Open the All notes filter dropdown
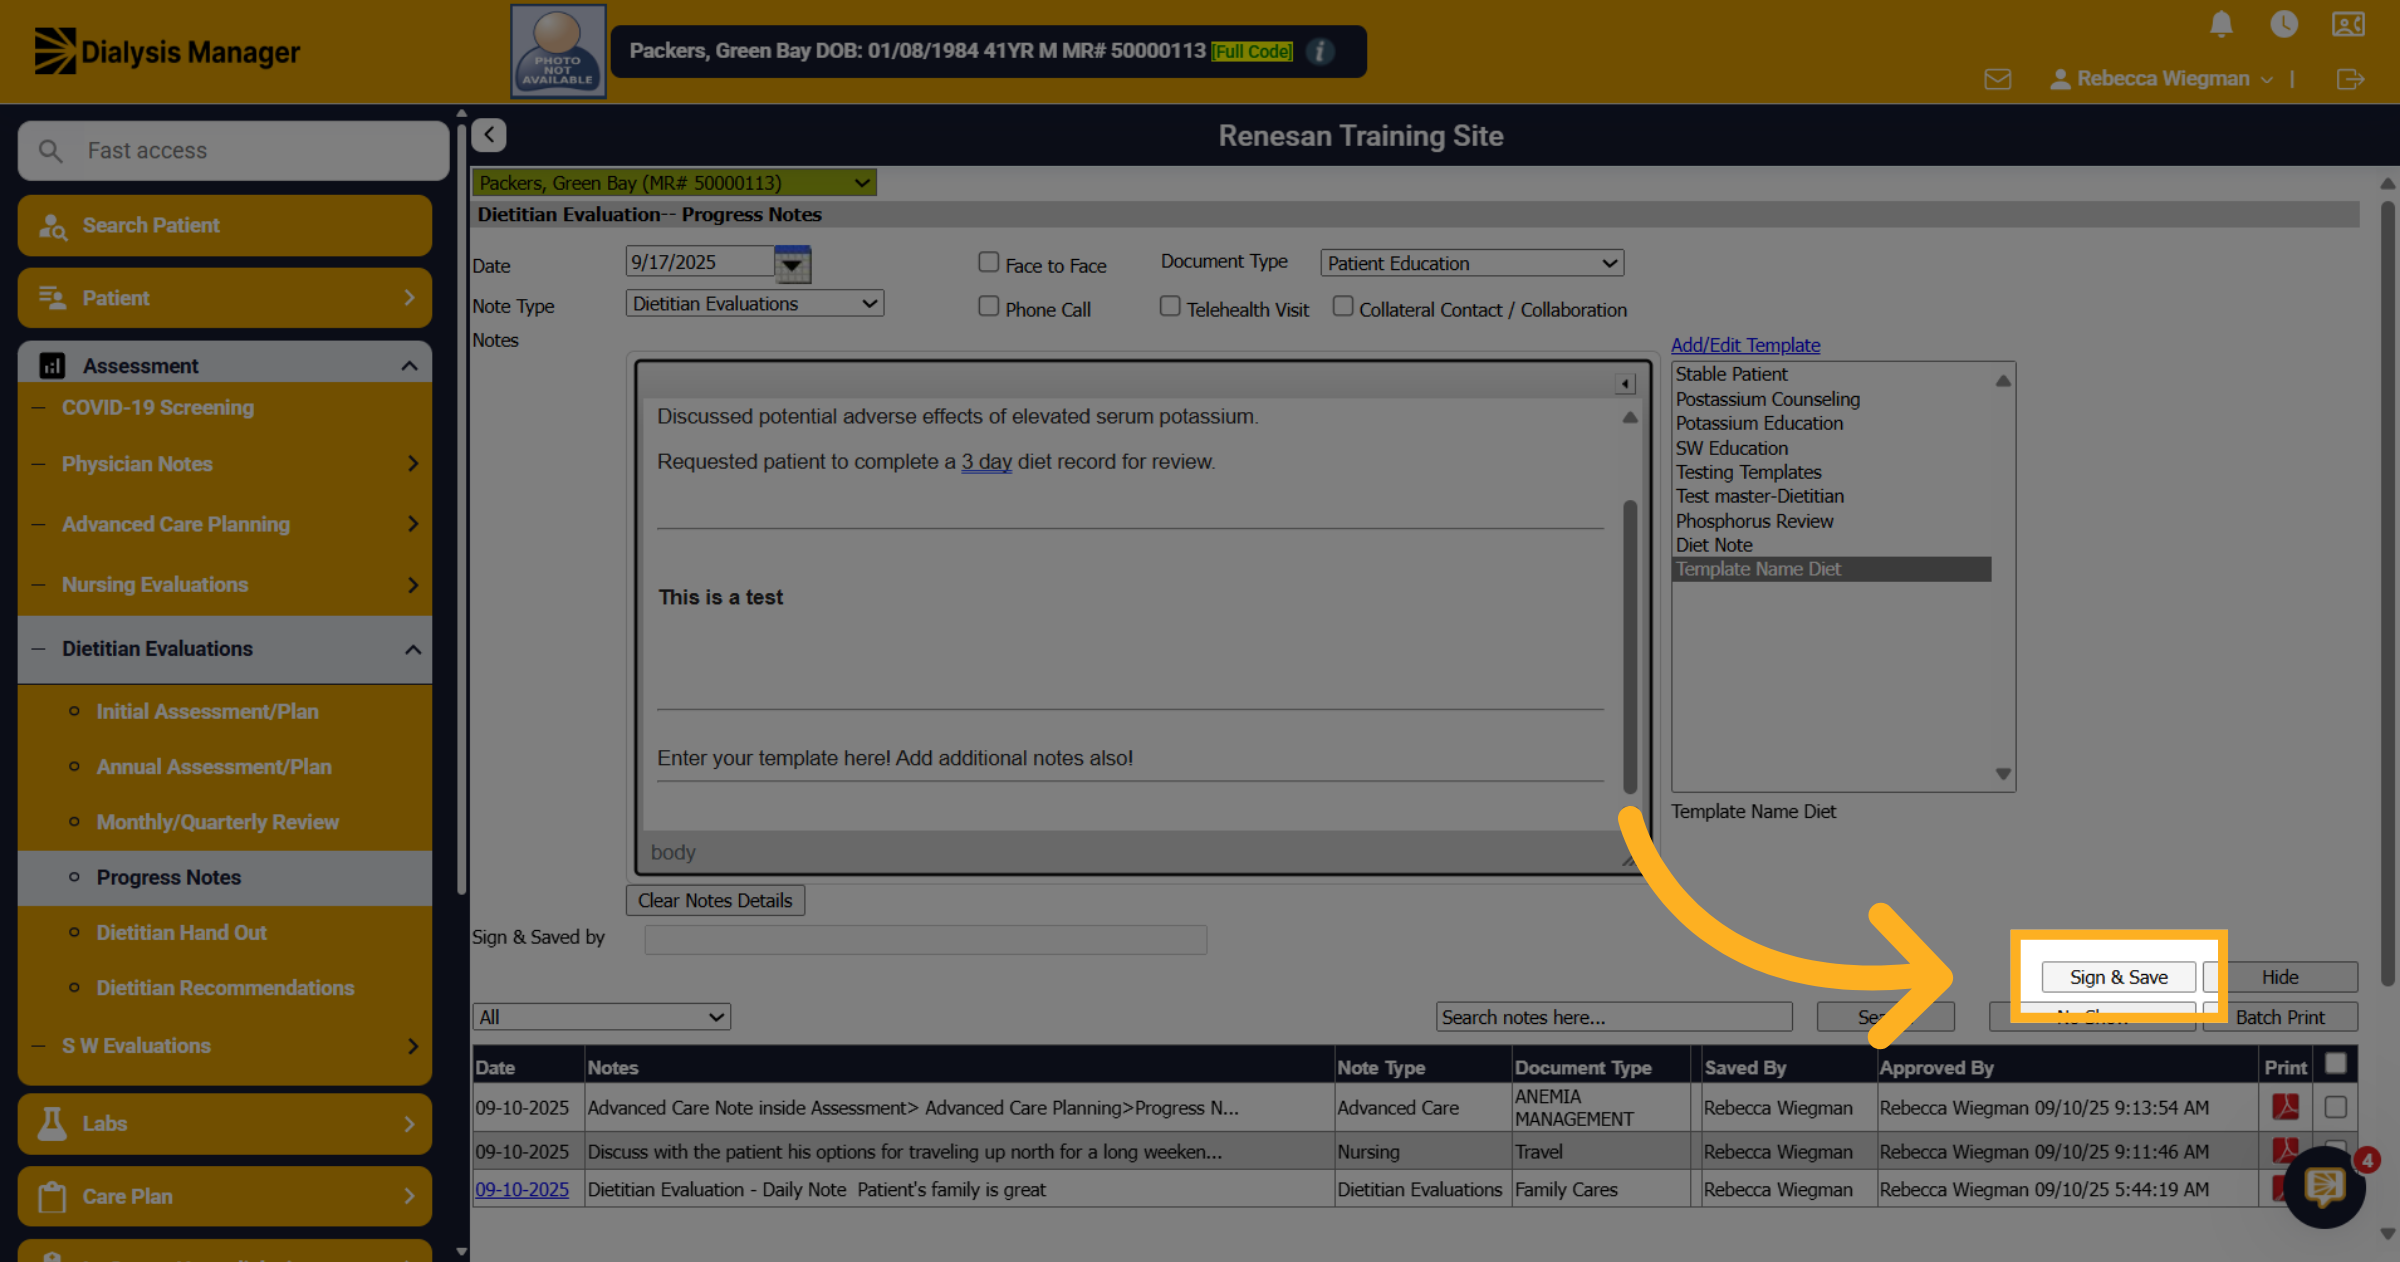 click(602, 1017)
